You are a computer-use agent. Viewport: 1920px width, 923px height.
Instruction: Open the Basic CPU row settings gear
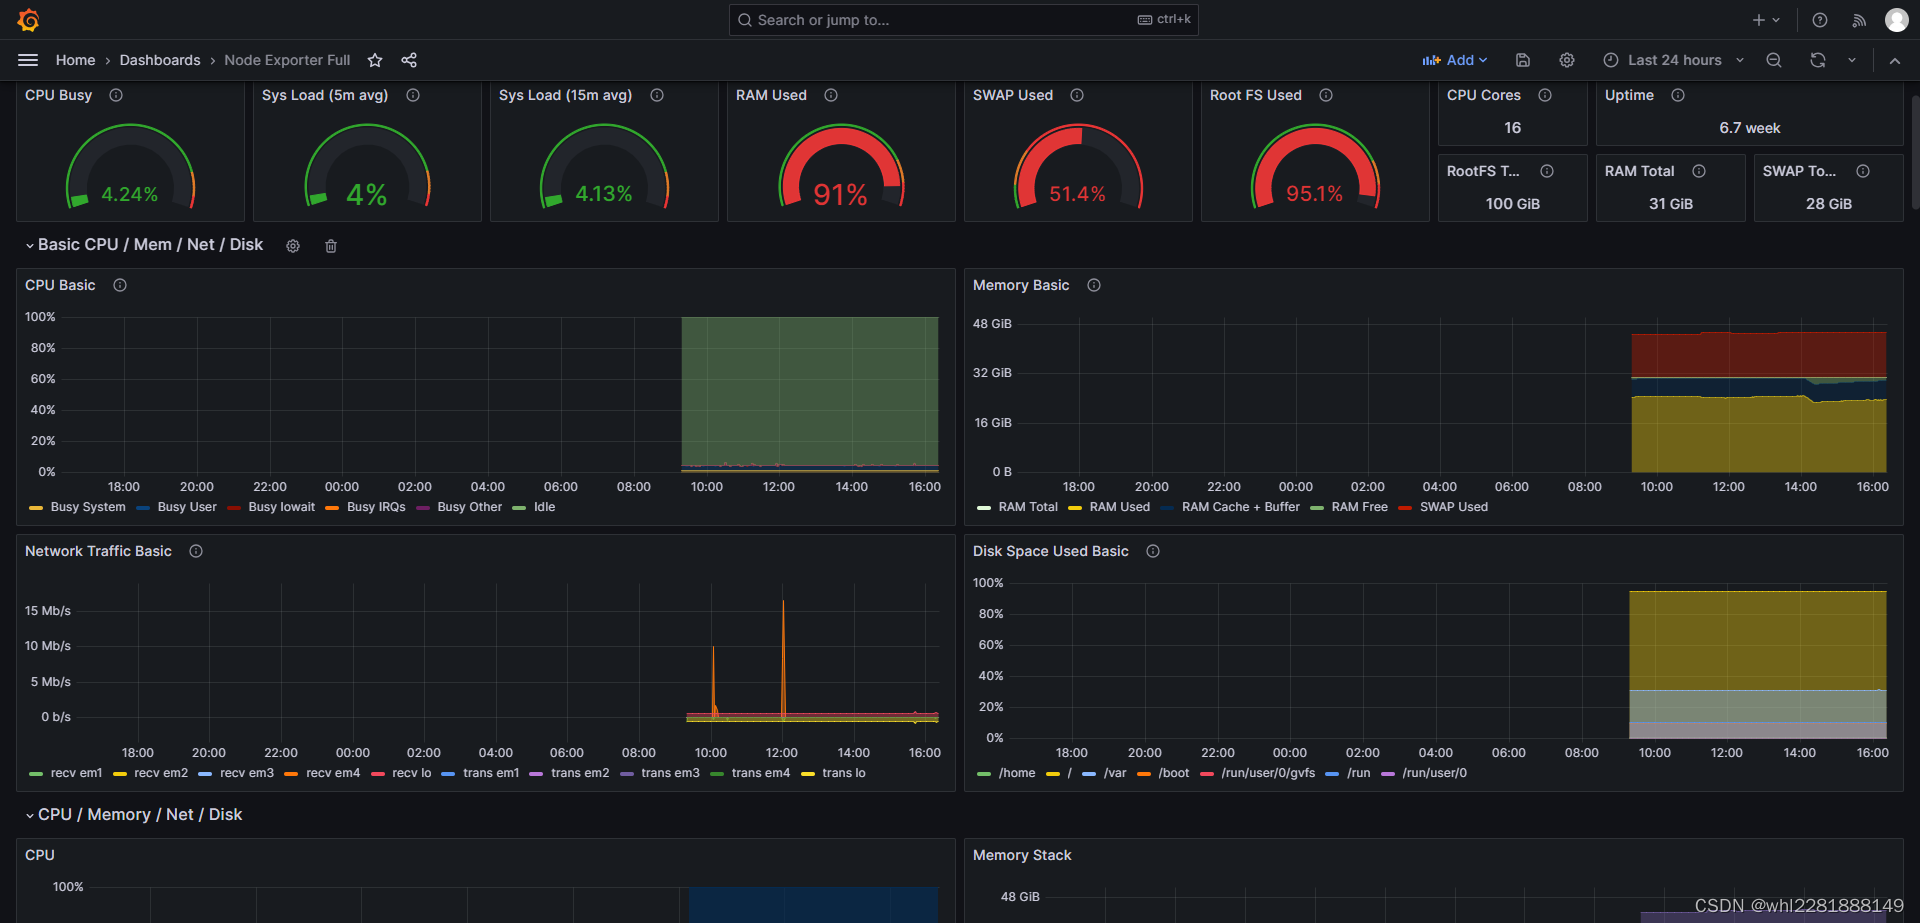[293, 246]
